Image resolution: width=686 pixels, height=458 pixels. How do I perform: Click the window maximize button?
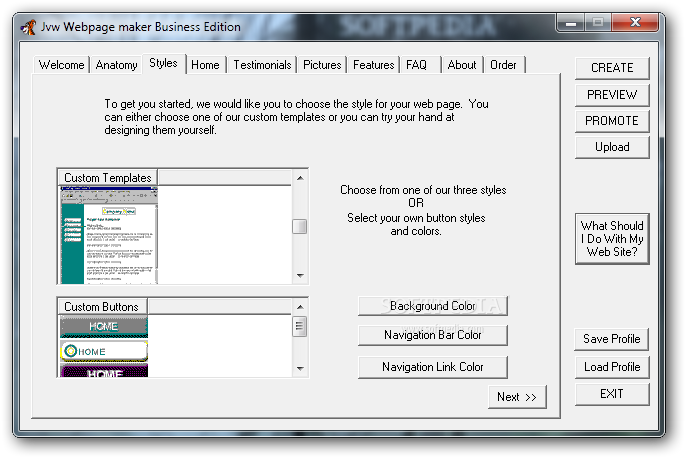pos(598,22)
